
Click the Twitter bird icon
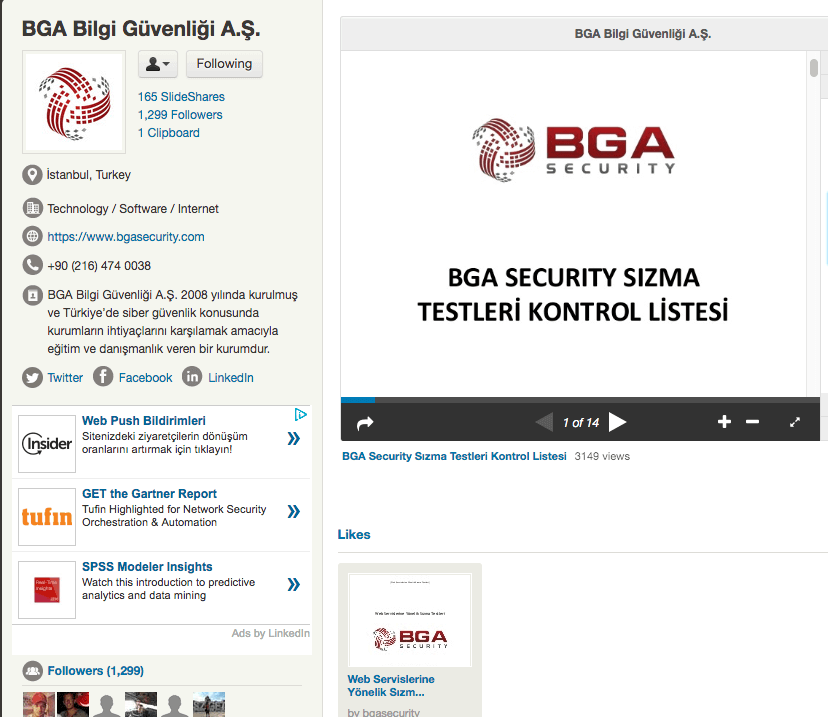point(32,378)
